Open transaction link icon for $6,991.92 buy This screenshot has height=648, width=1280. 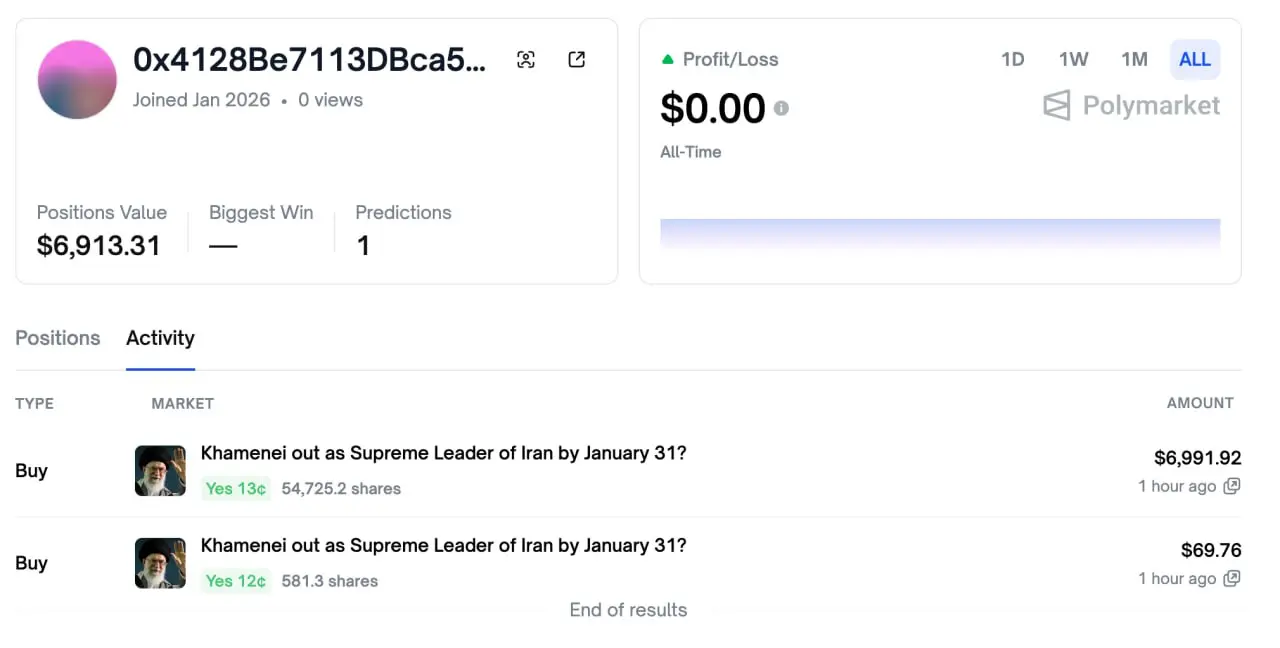(1232, 486)
